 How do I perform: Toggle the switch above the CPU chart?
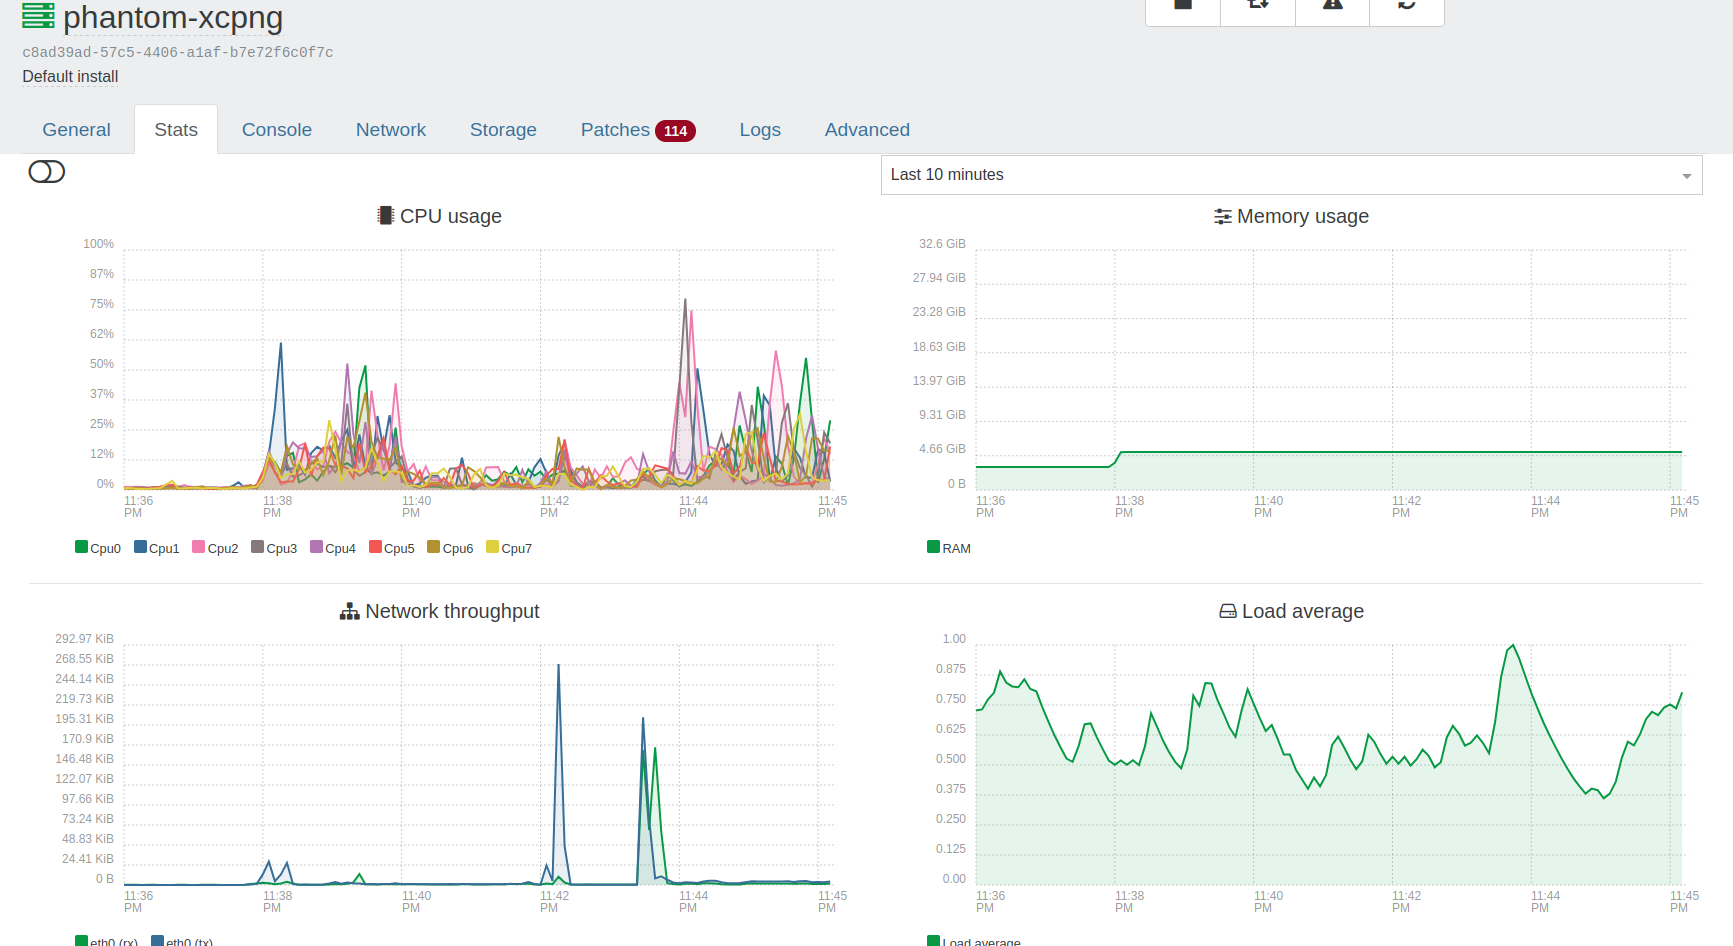coord(47,172)
